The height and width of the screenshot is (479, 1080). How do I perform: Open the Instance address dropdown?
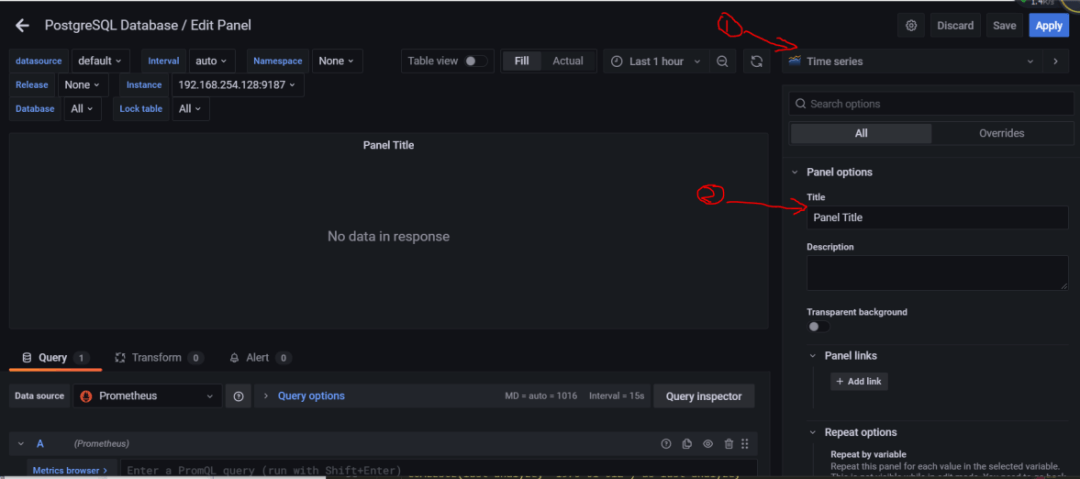(x=237, y=85)
